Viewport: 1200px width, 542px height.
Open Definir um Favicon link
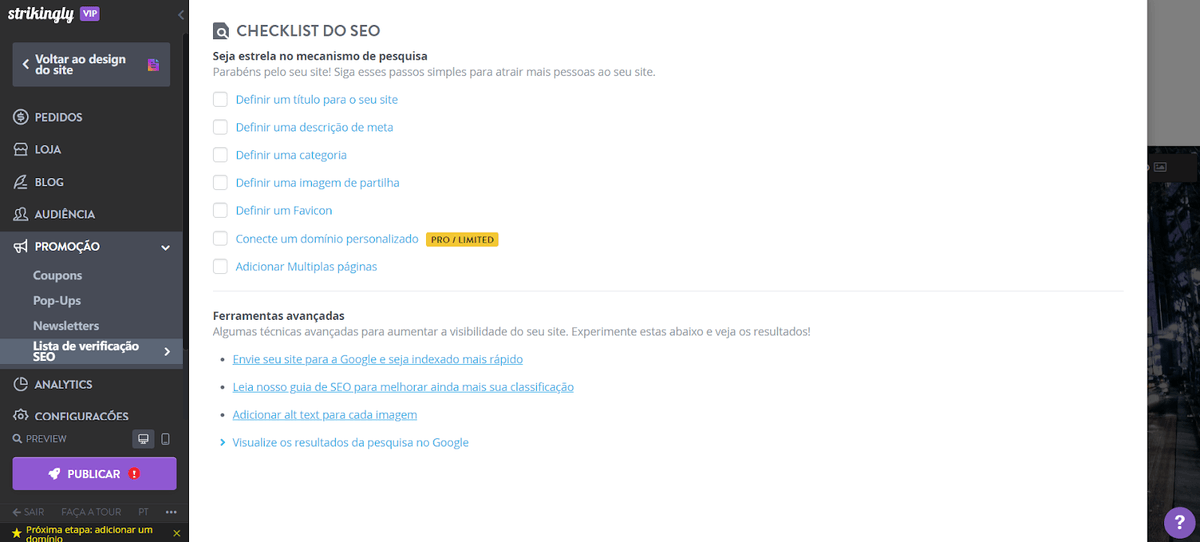click(x=284, y=211)
